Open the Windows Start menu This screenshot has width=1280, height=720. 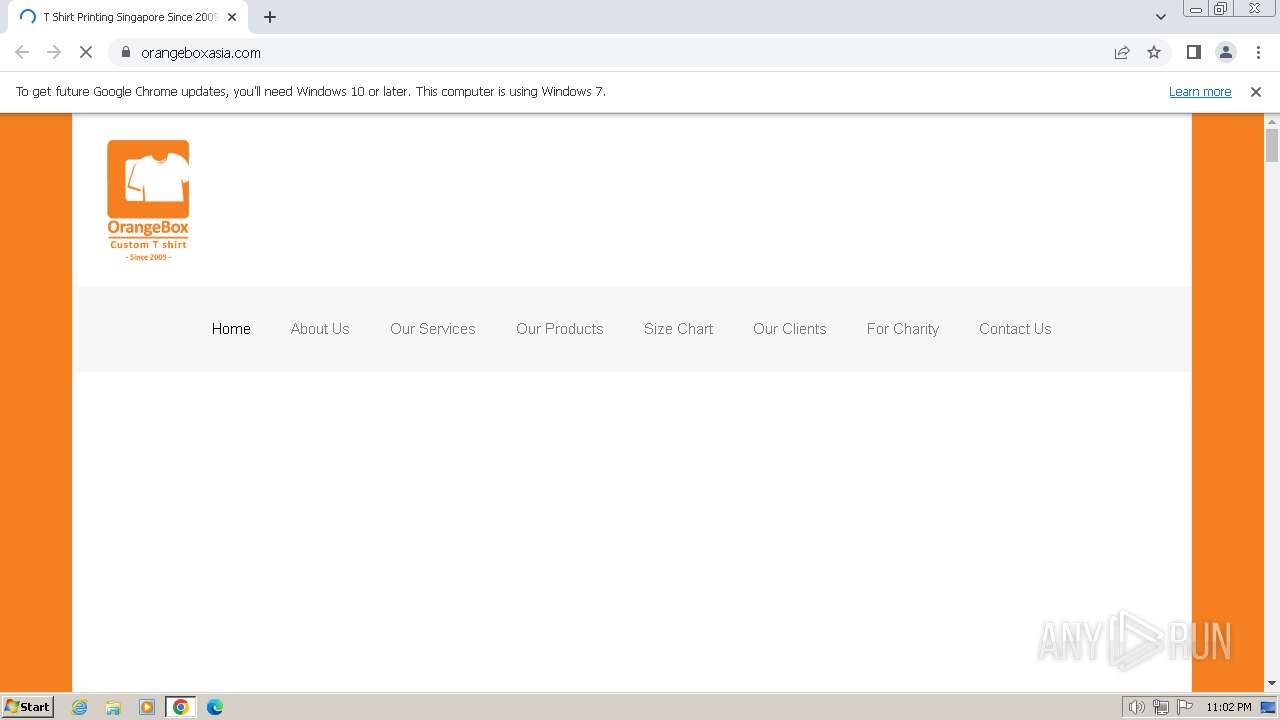pos(28,706)
